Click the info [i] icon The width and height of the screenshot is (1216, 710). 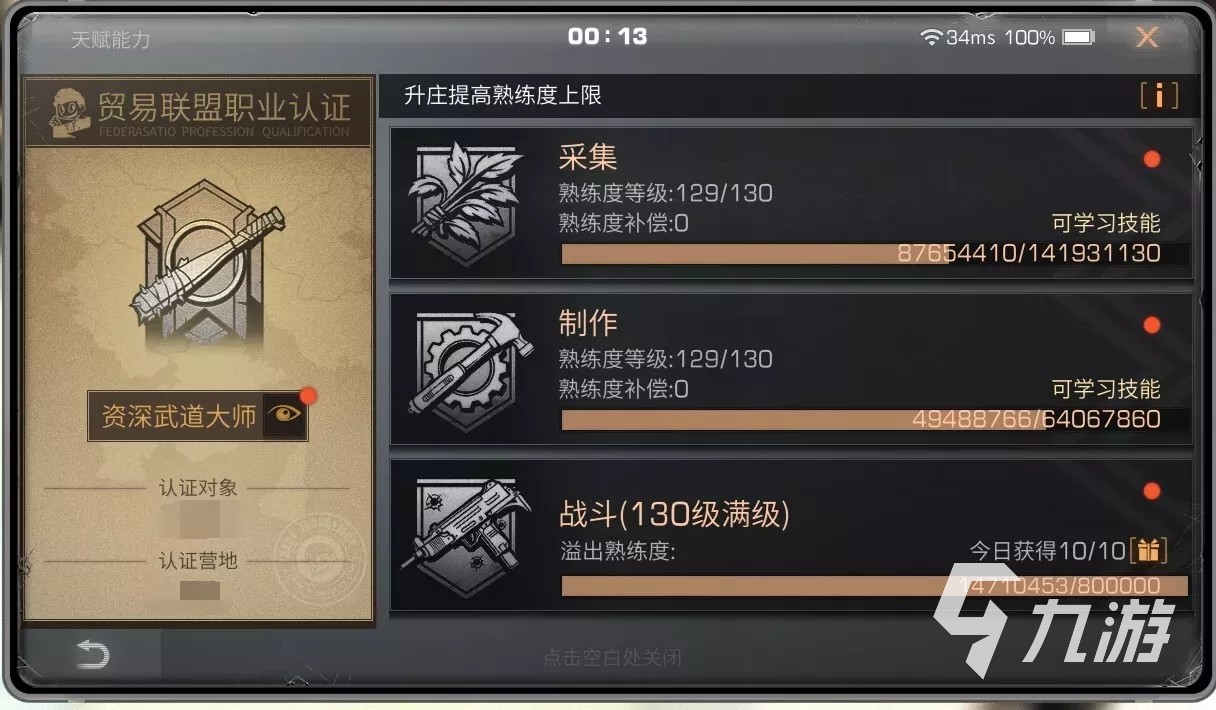pyautogui.click(x=1159, y=96)
